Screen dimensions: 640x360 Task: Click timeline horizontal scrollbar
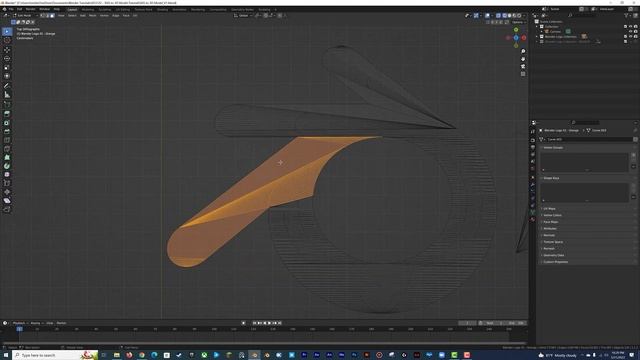264,343
